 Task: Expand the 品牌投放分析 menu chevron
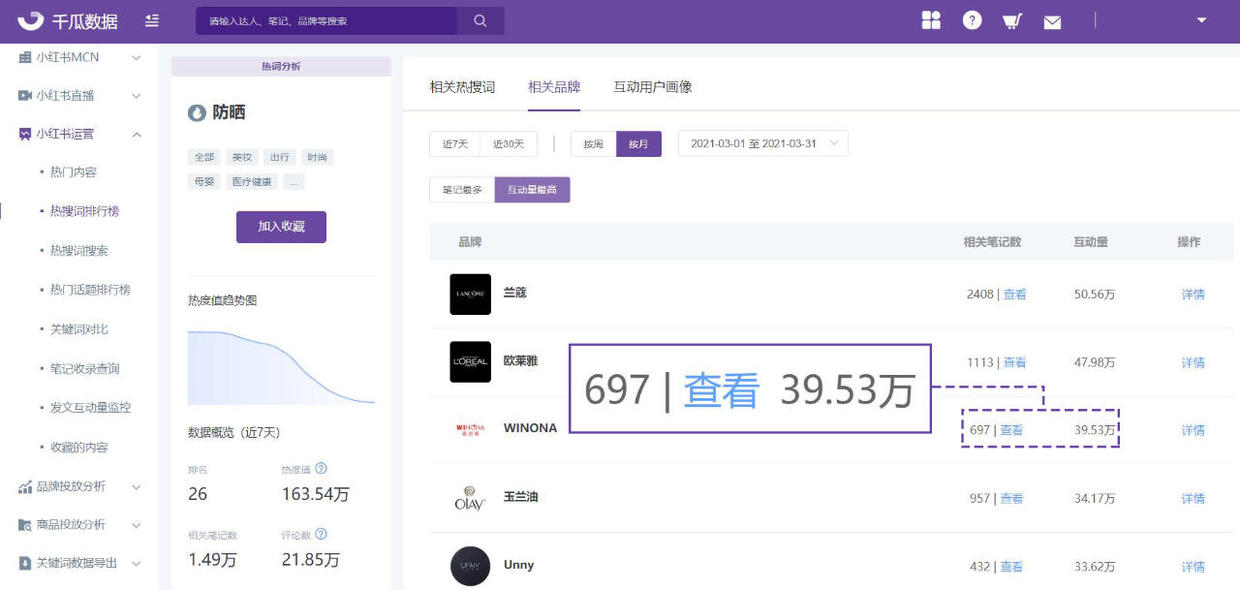pyautogui.click(x=137, y=487)
